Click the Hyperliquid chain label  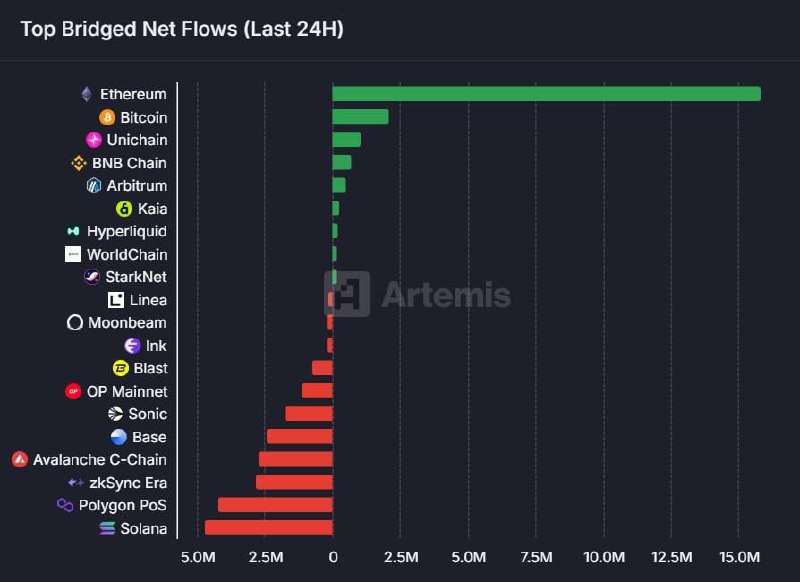point(127,232)
